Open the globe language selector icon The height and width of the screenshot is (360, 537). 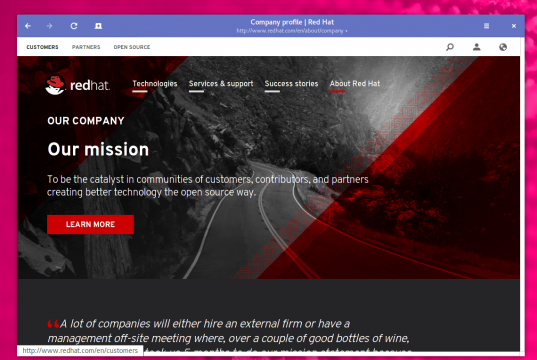pyautogui.click(x=503, y=47)
